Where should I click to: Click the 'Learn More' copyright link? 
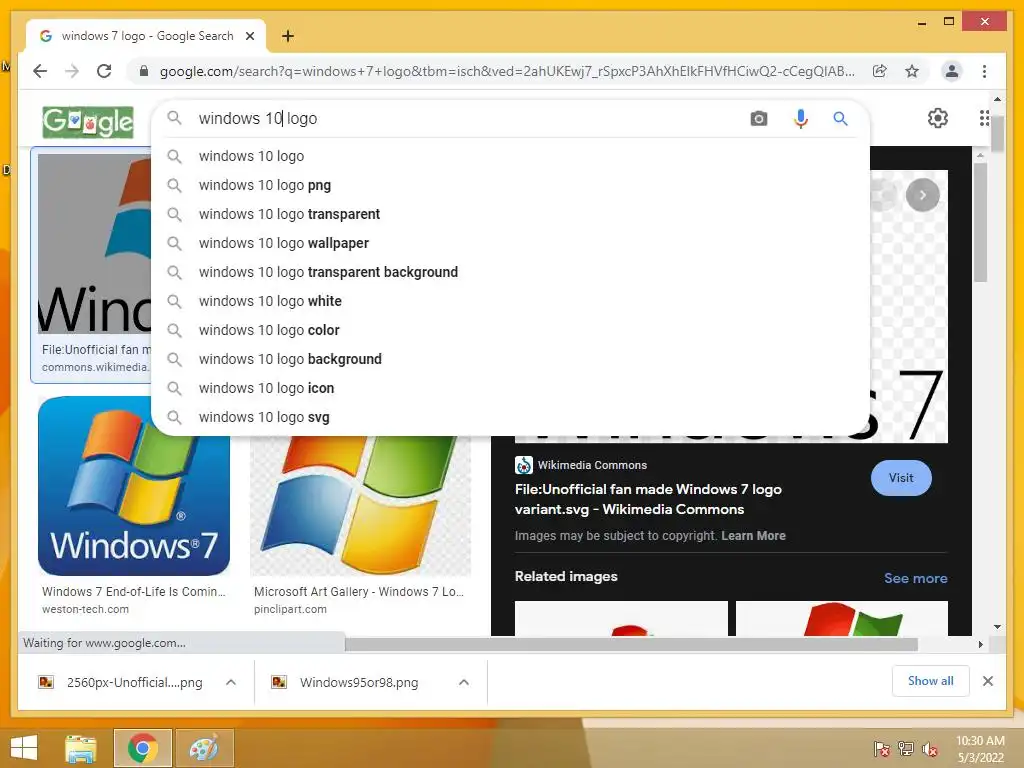pyautogui.click(x=753, y=536)
